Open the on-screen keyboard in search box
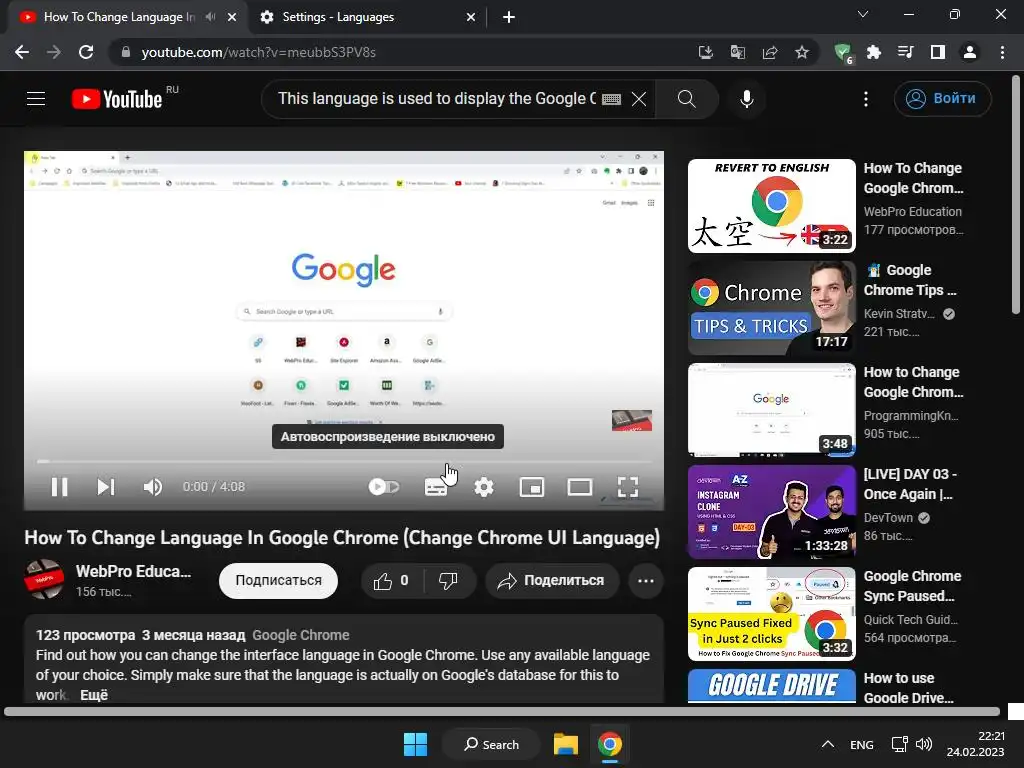1024x768 pixels. pos(611,99)
